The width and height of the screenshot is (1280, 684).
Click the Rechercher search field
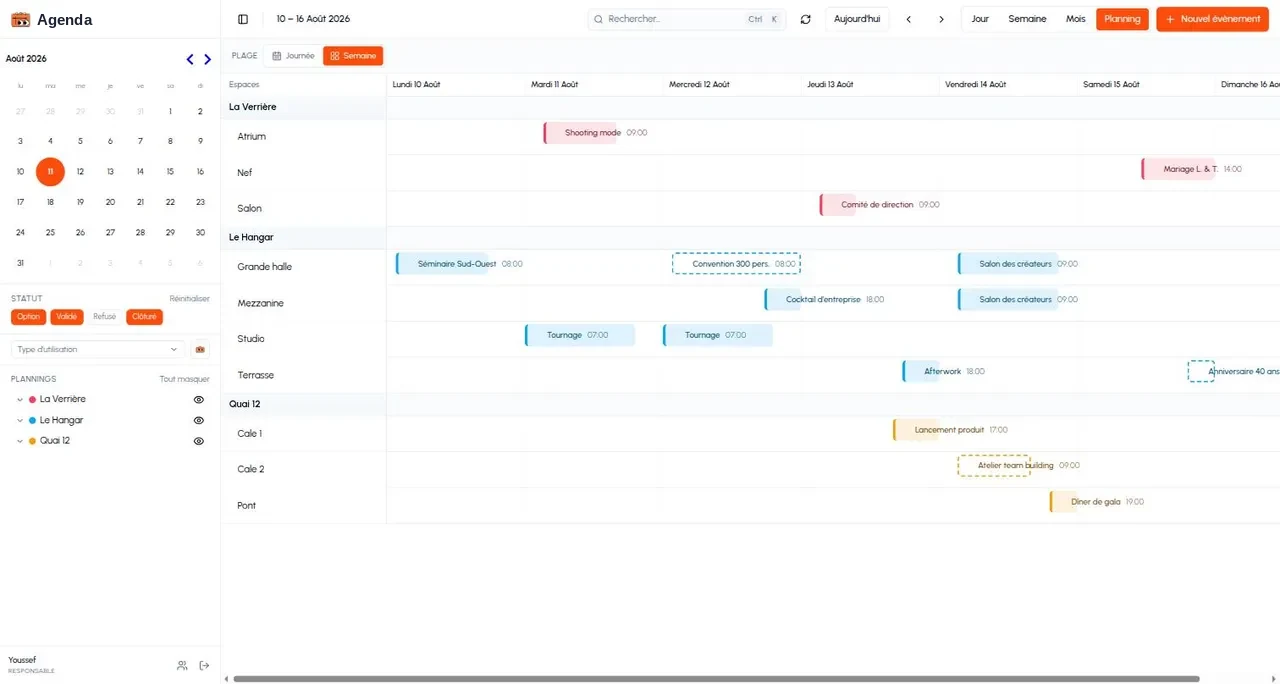686,19
